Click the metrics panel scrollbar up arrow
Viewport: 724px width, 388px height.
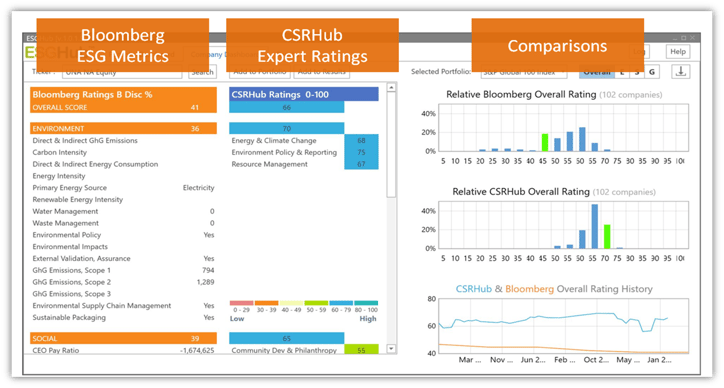tap(391, 87)
